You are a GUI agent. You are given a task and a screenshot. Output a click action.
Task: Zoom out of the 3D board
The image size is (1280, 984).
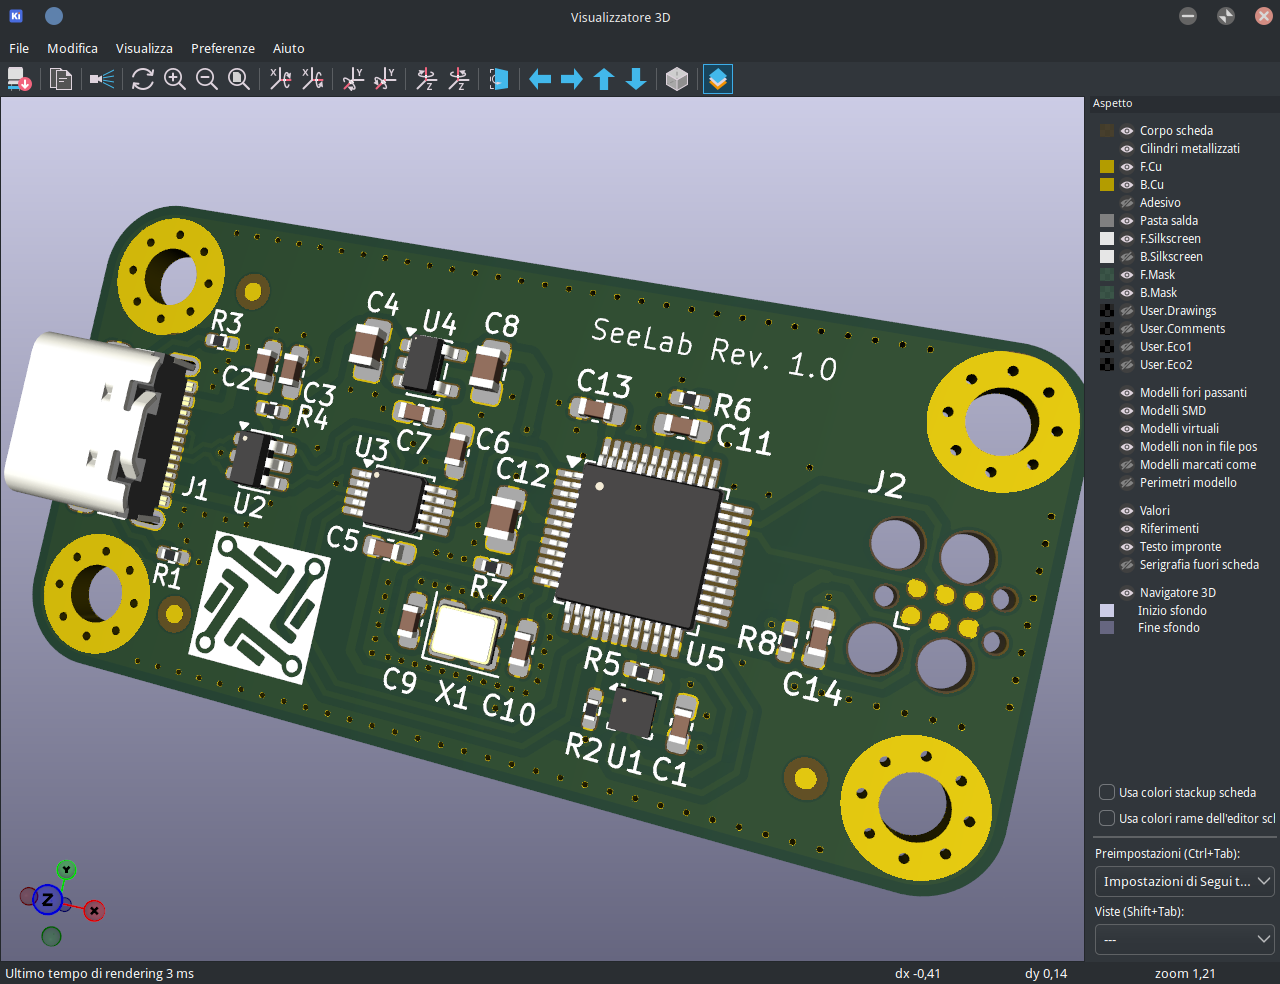coord(207,79)
